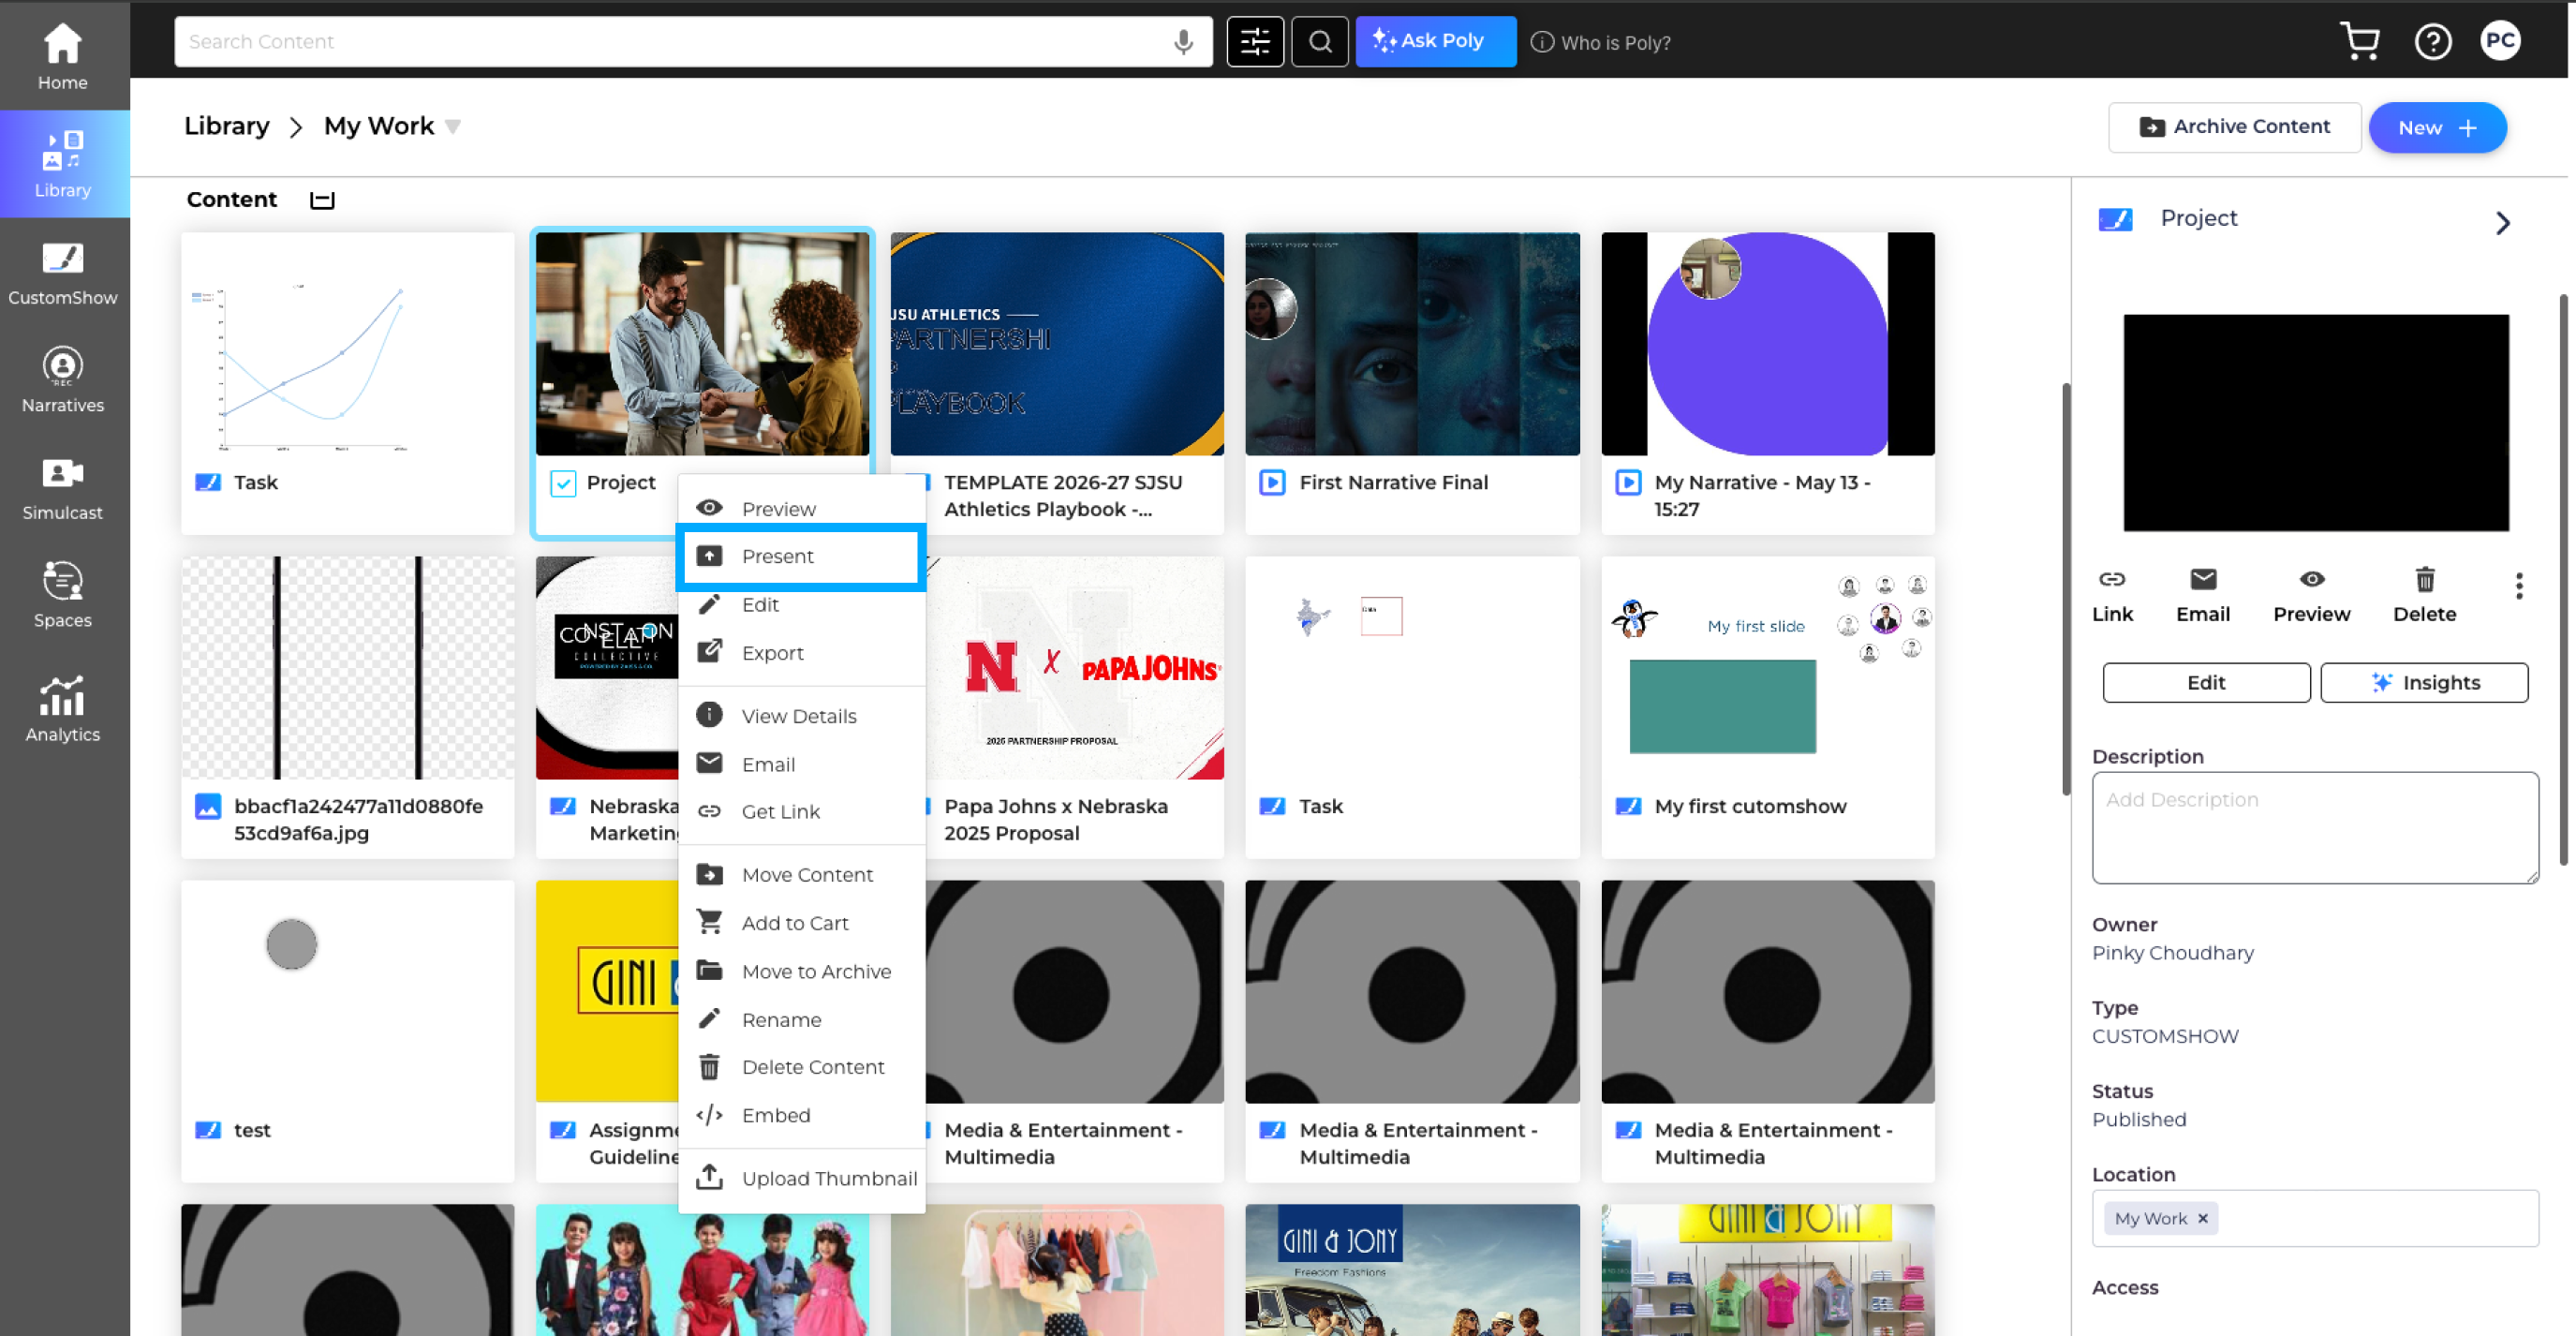Open Spaces from the sidebar

(62, 594)
